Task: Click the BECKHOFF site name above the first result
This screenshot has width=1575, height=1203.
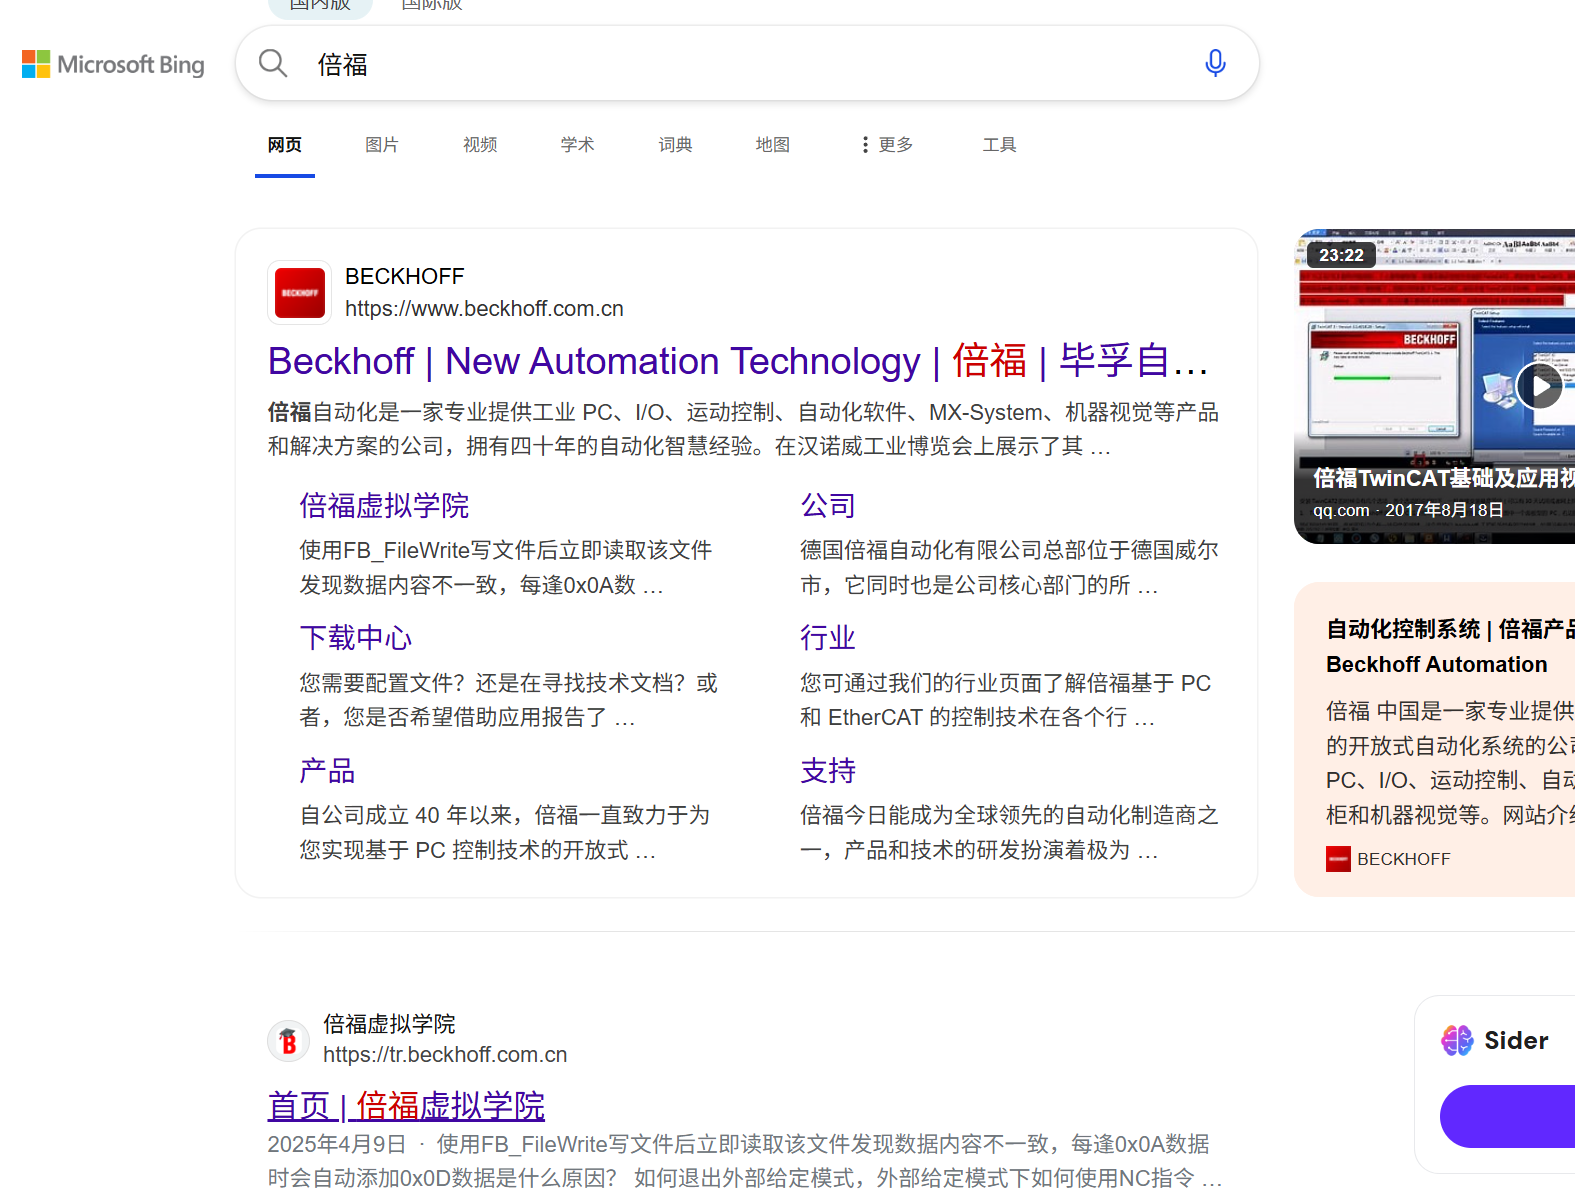Action: click(x=405, y=276)
